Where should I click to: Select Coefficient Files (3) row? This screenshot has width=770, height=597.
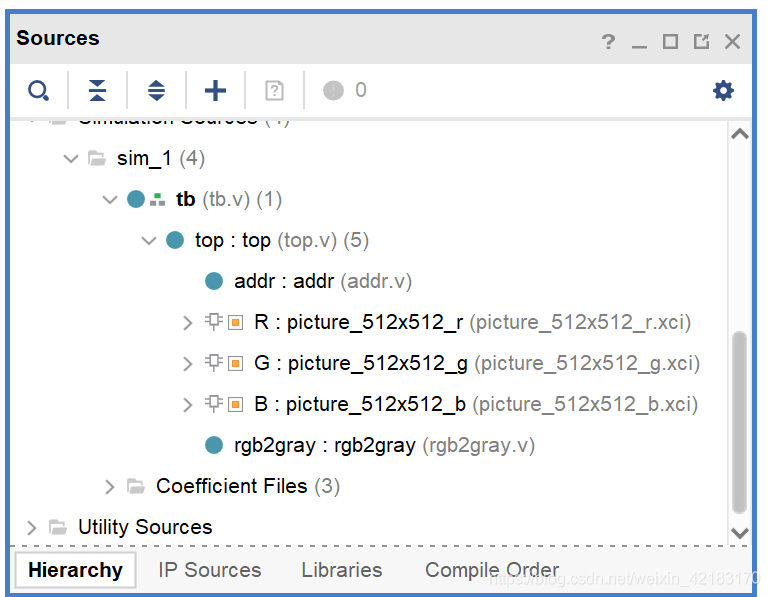click(x=248, y=486)
